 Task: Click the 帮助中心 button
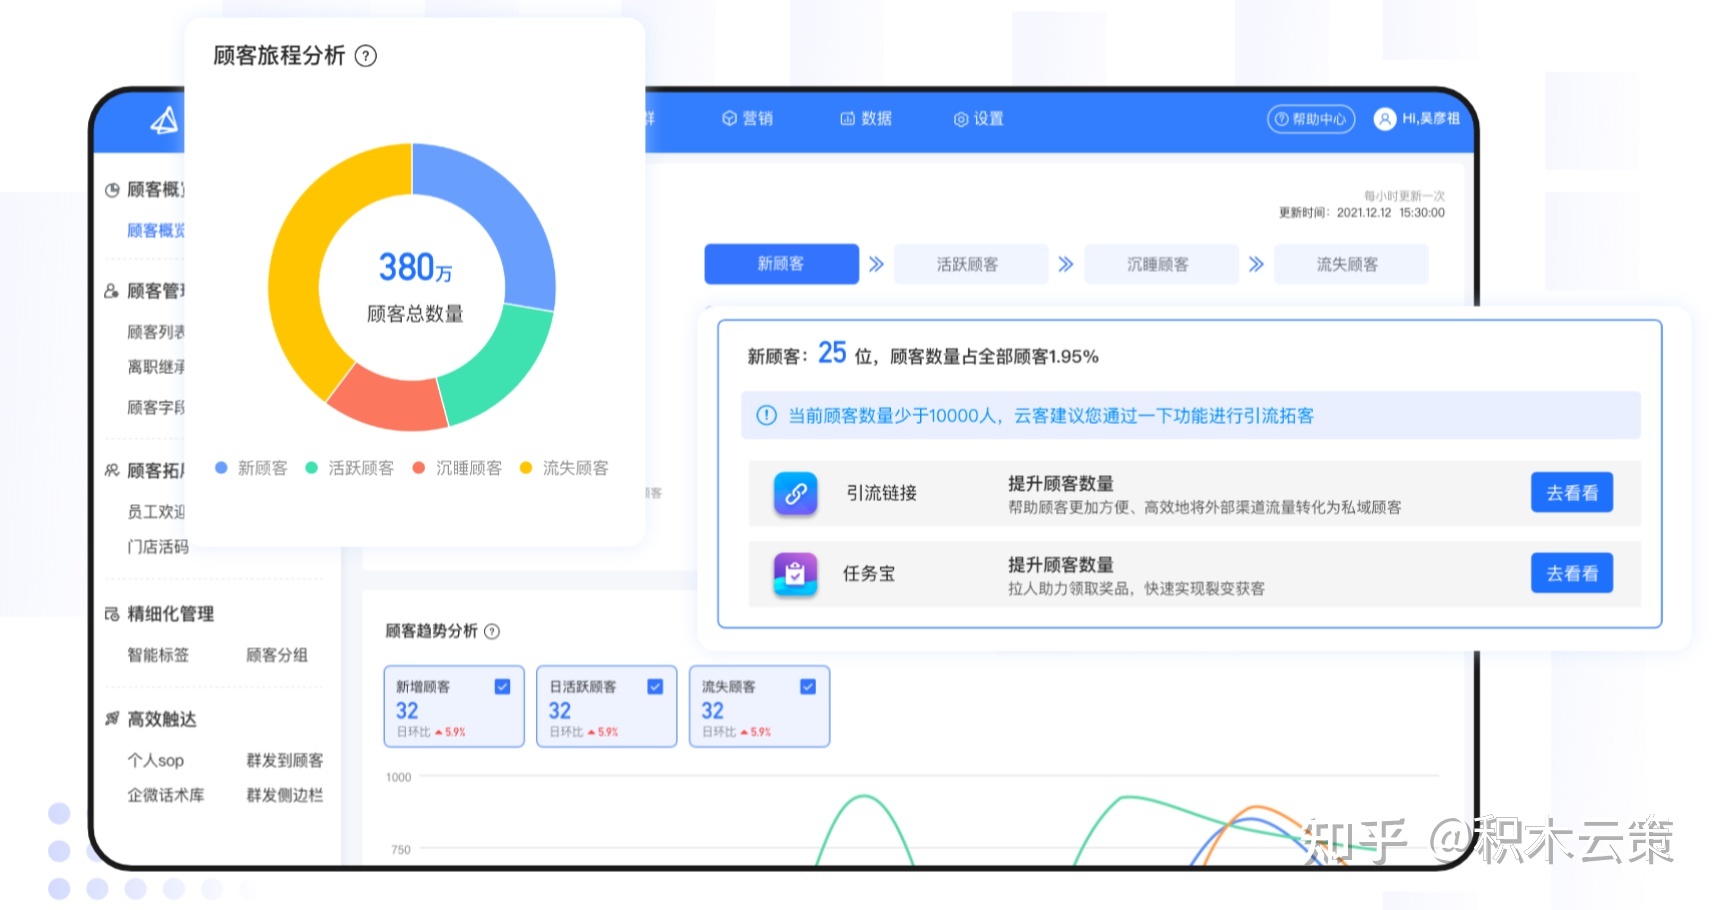tap(1311, 119)
